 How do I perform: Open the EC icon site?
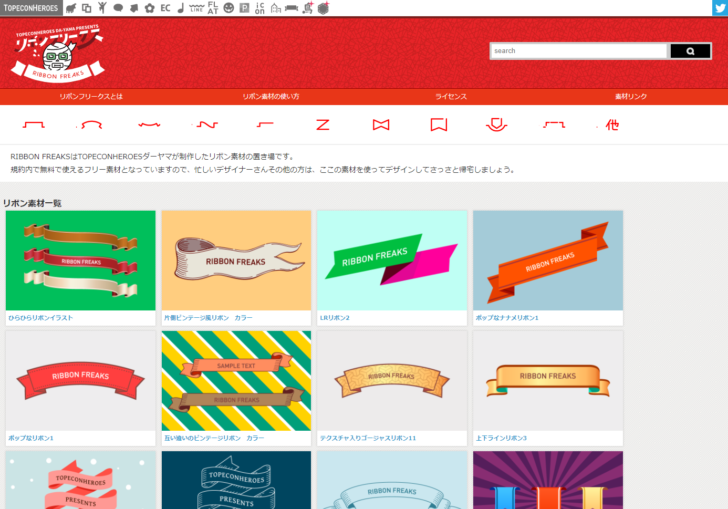165,8
